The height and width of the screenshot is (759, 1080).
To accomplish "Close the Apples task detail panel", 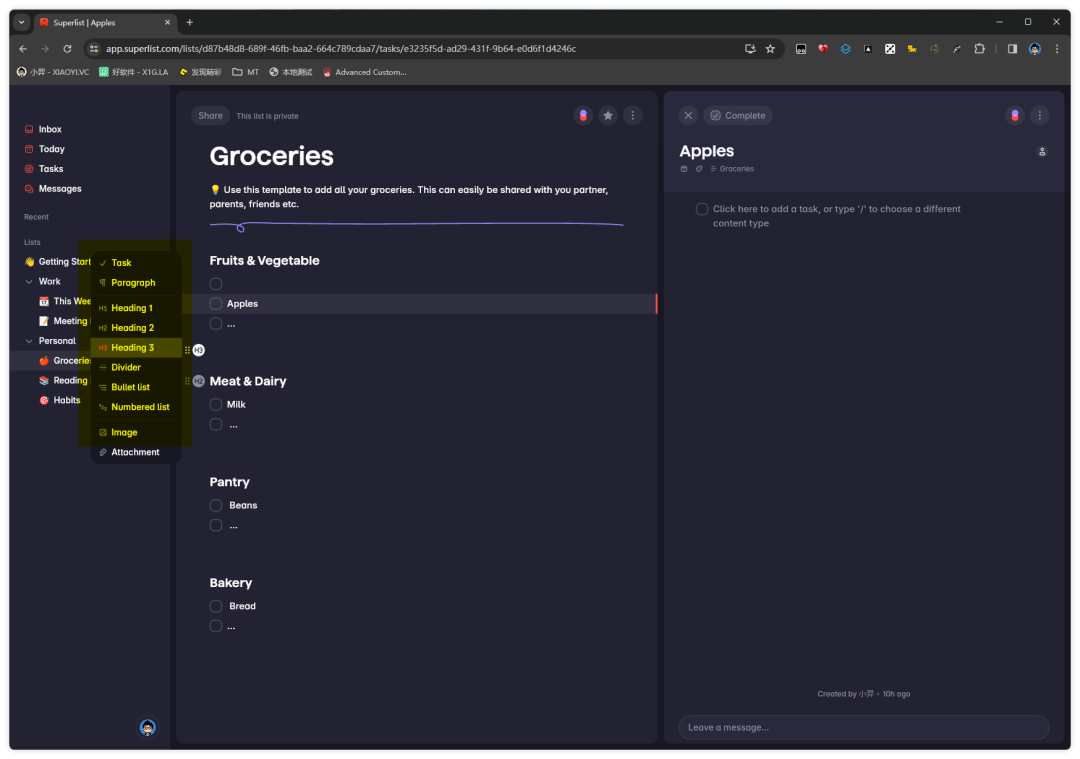I will point(688,116).
